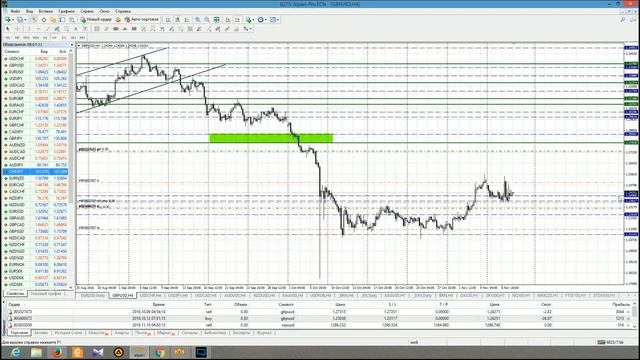Image resolution: width=640 pixels, height=360 pixels.
Task: Open the Вставка menu
Action: coord(45,11)
